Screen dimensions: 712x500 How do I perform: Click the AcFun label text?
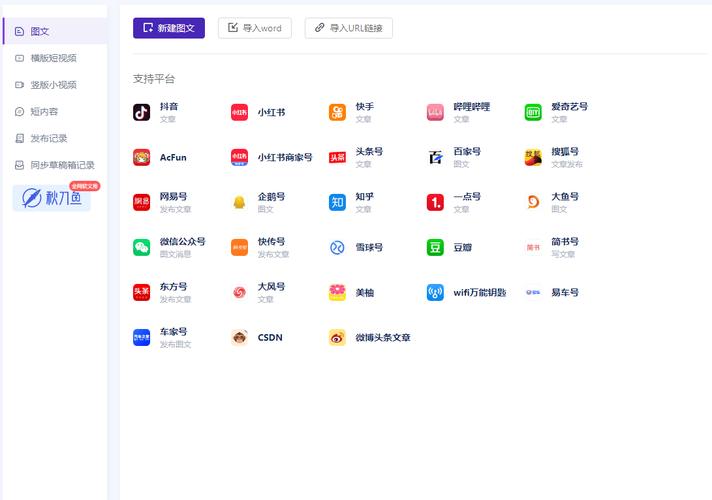(173, 158)
